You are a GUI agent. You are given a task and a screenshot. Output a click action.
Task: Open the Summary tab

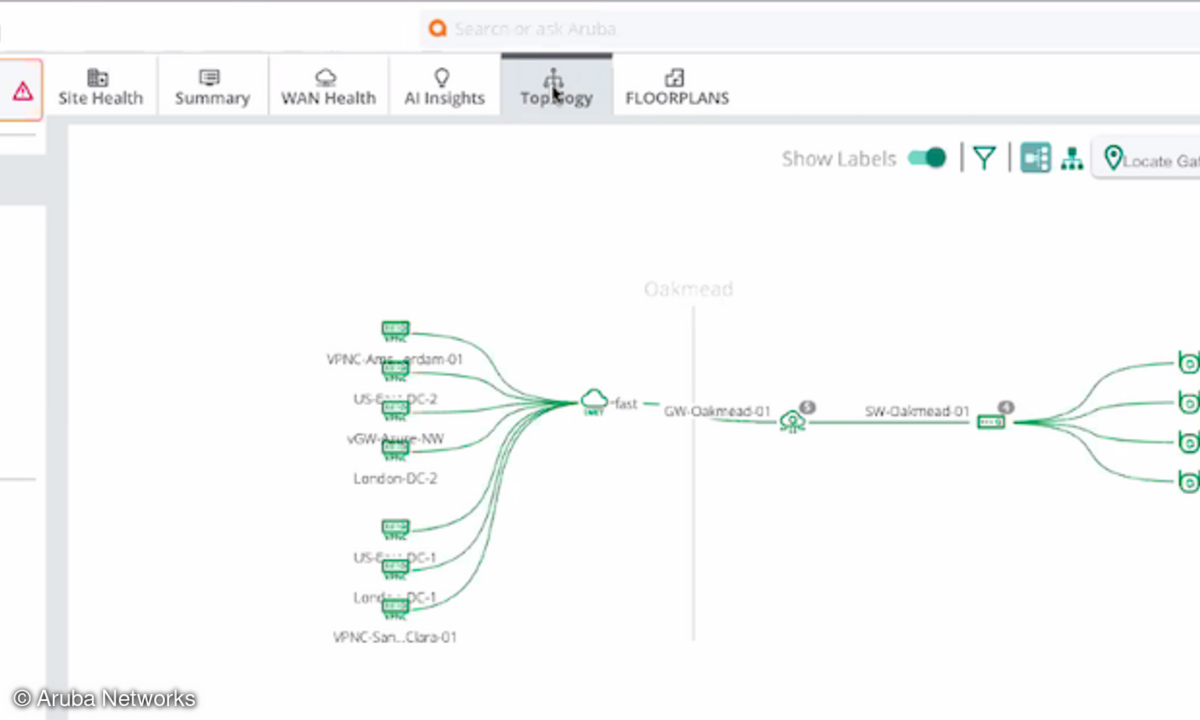click(x=212, y=87)
